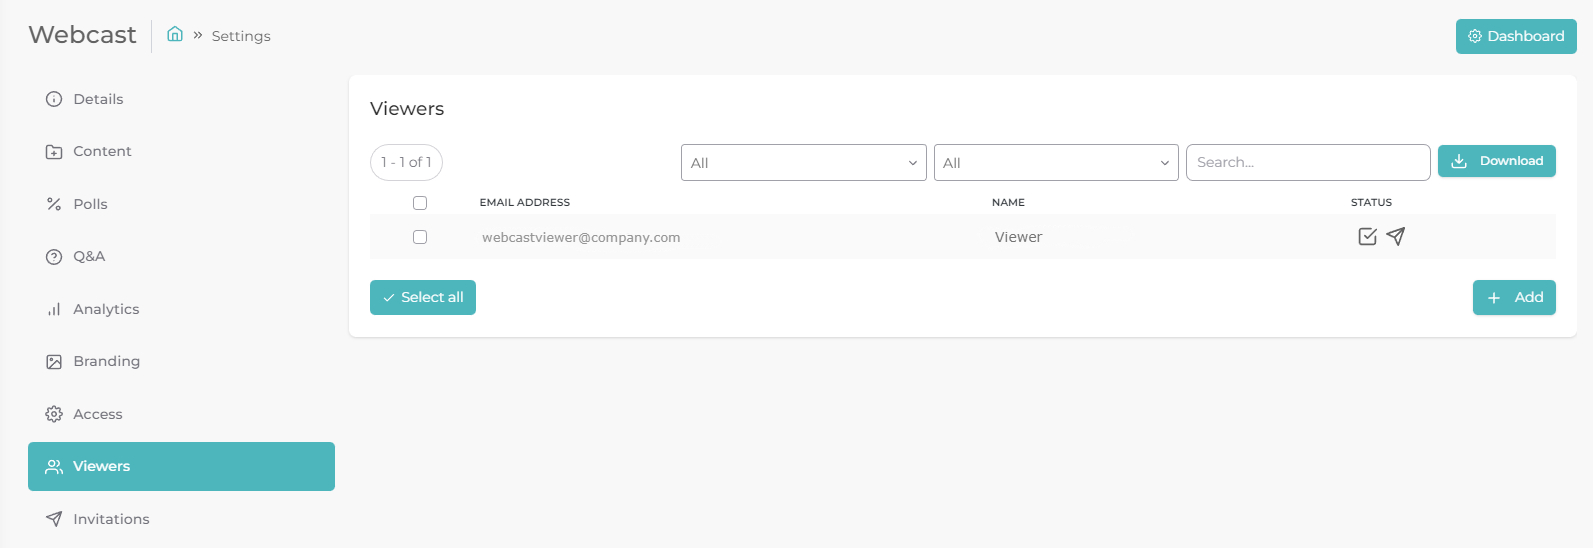
Task: Go to Branding settings
Action: click(181, 361)
